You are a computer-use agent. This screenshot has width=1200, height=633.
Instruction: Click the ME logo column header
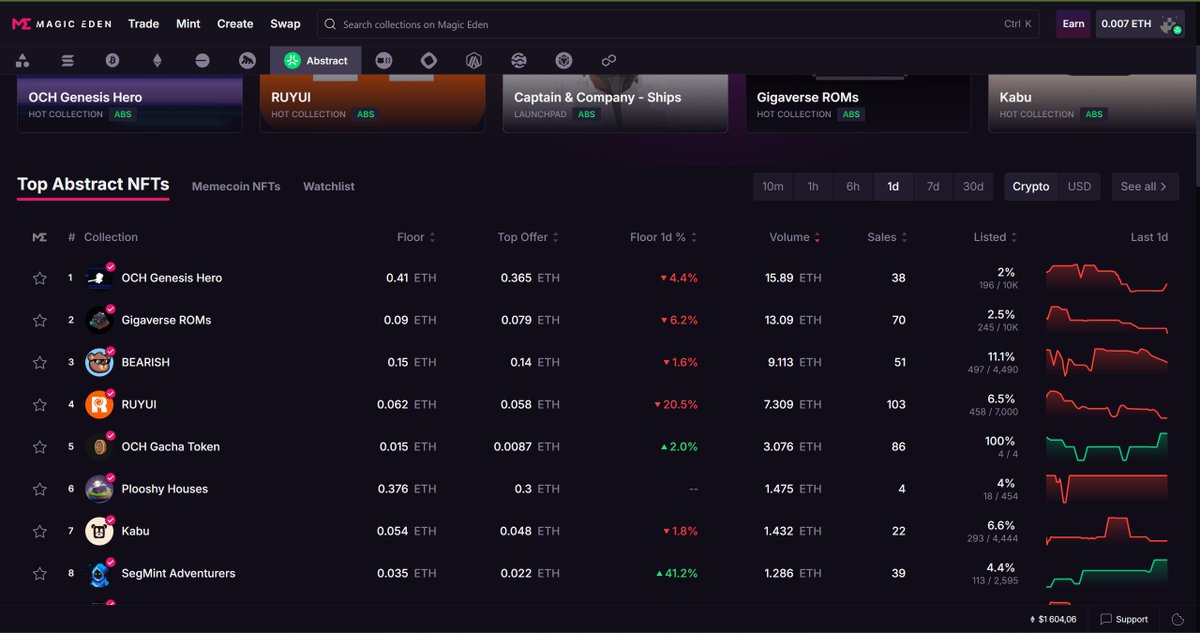coord(39,237)
